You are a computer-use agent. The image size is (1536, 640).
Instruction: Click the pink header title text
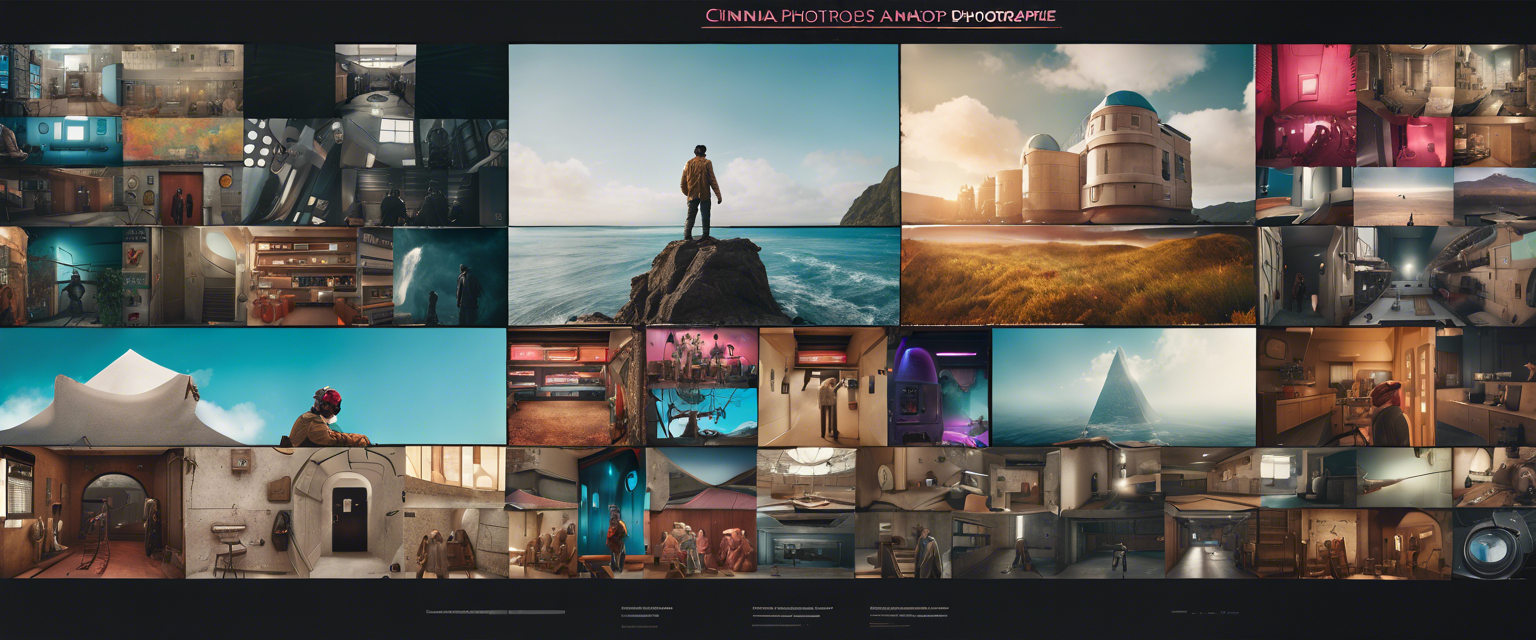click(x=880, y=17)
